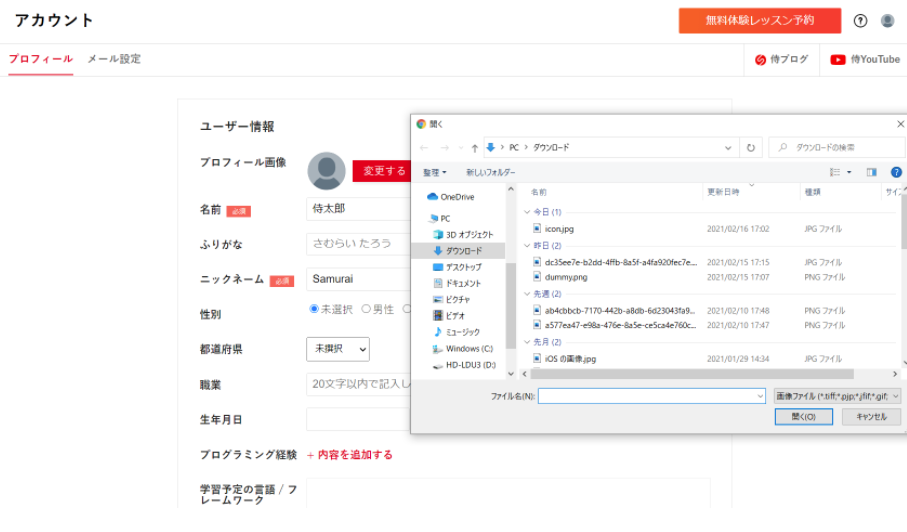
Task: Select OneDrive in the navigation pane
Action: pos(456,197)
